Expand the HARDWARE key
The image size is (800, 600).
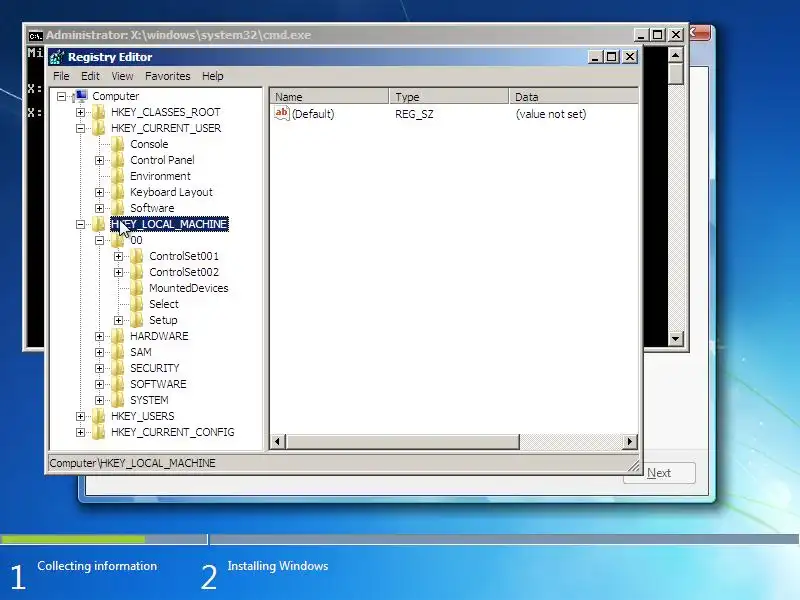tap(99, 336)
